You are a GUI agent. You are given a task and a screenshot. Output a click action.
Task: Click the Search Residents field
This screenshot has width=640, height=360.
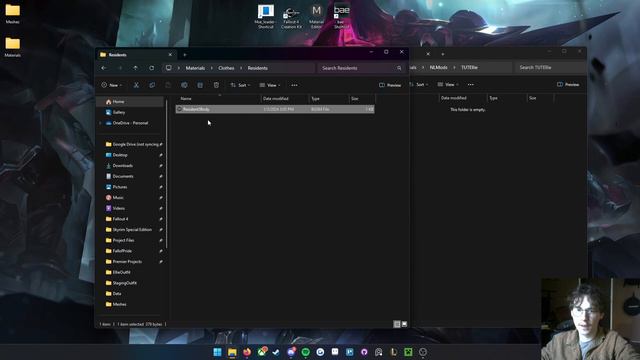(x=362, y=68)
